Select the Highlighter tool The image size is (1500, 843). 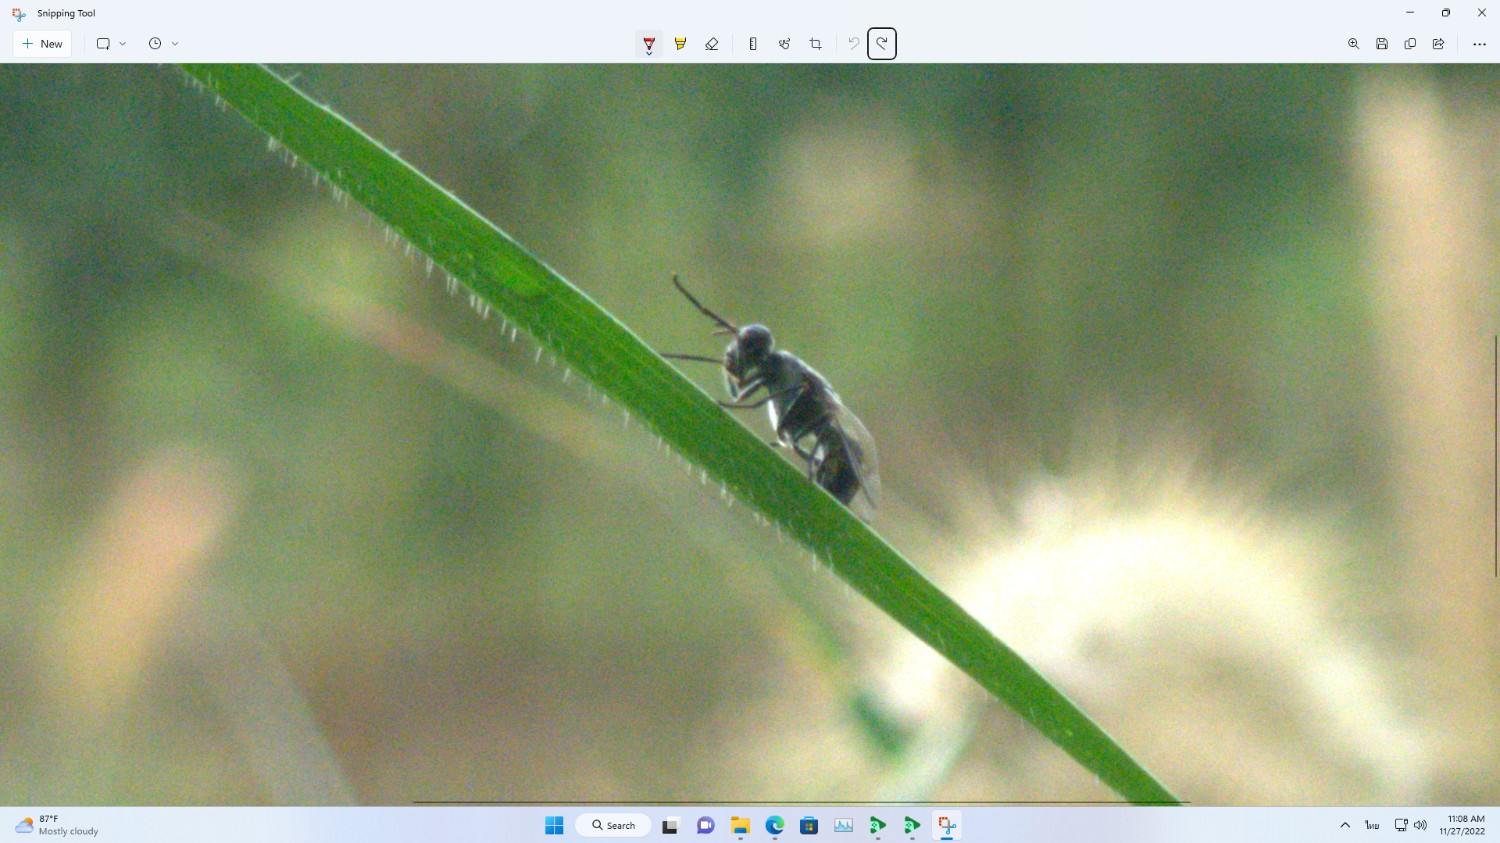coord(680,44)
